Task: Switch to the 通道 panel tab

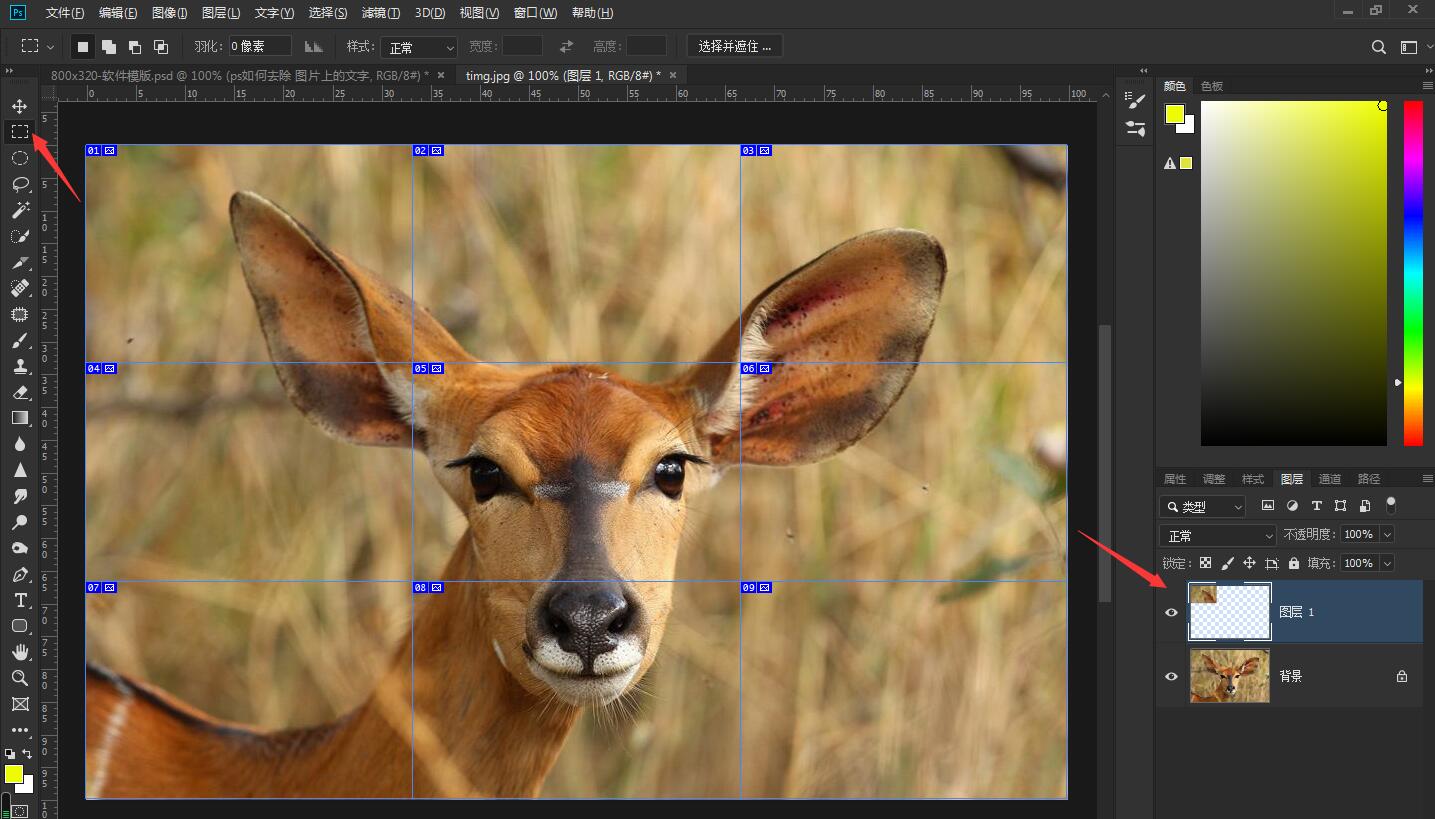Action: coord(1329,479)
